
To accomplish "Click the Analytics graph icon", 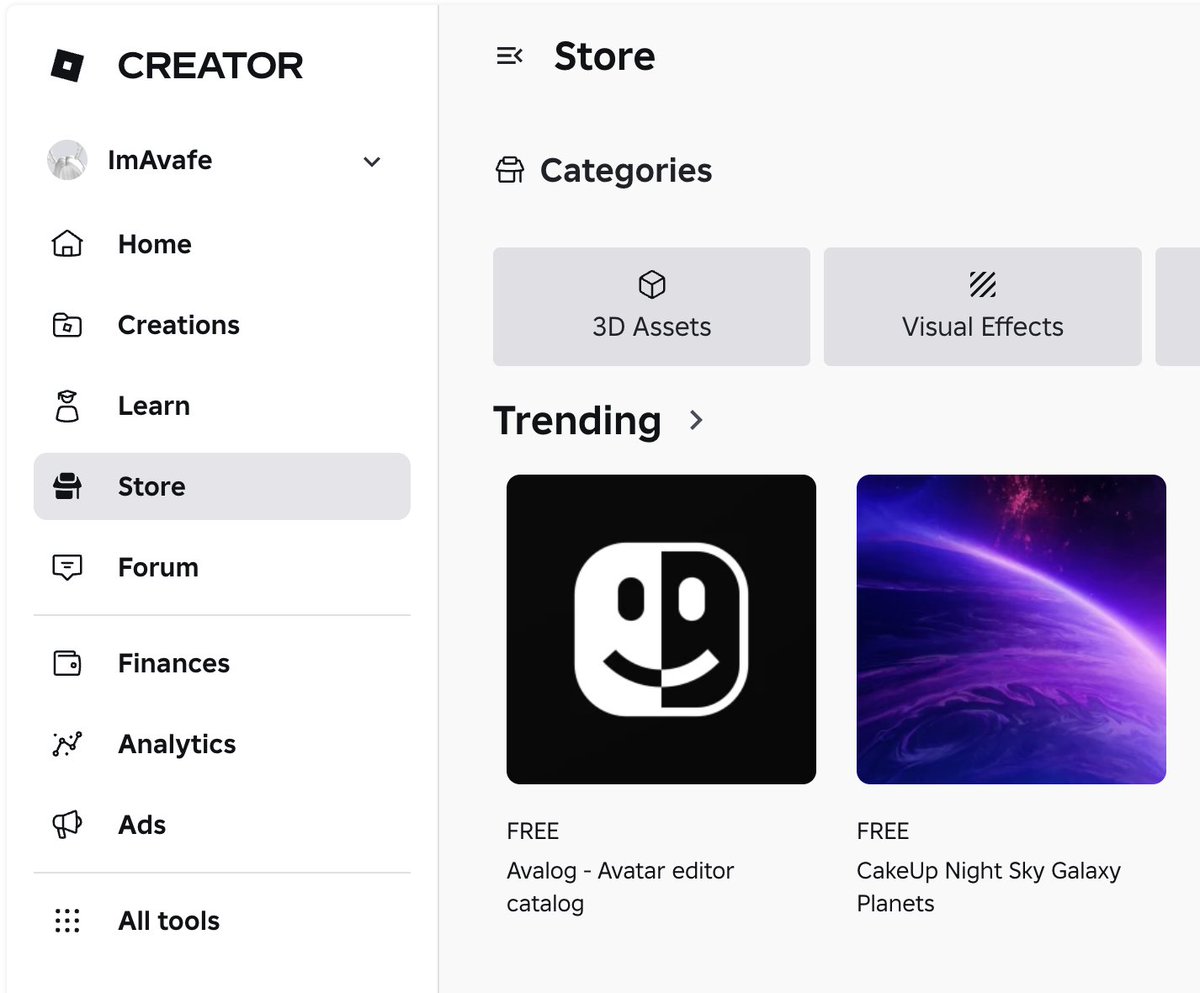I will tap(67, 744).
